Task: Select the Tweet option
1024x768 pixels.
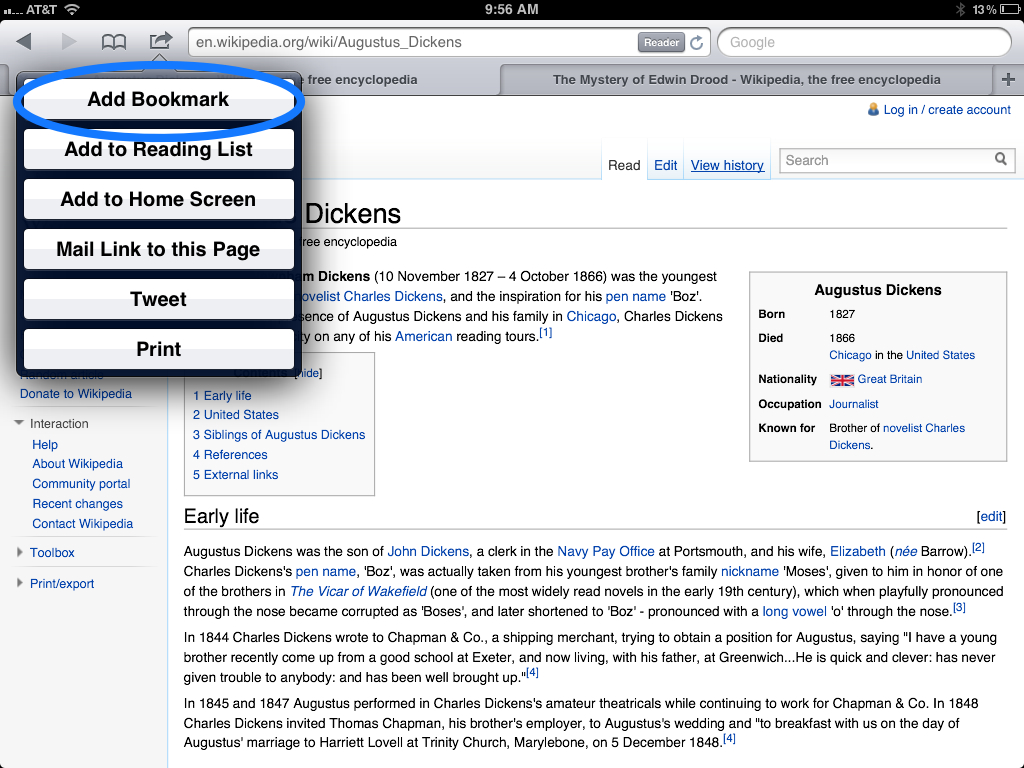Action: [158, 299]
